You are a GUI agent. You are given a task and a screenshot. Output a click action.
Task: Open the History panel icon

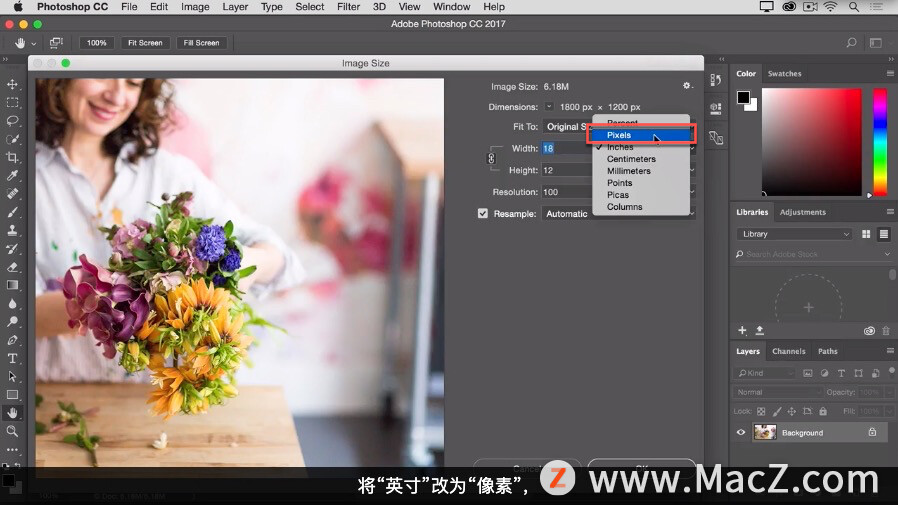[716, 80]
